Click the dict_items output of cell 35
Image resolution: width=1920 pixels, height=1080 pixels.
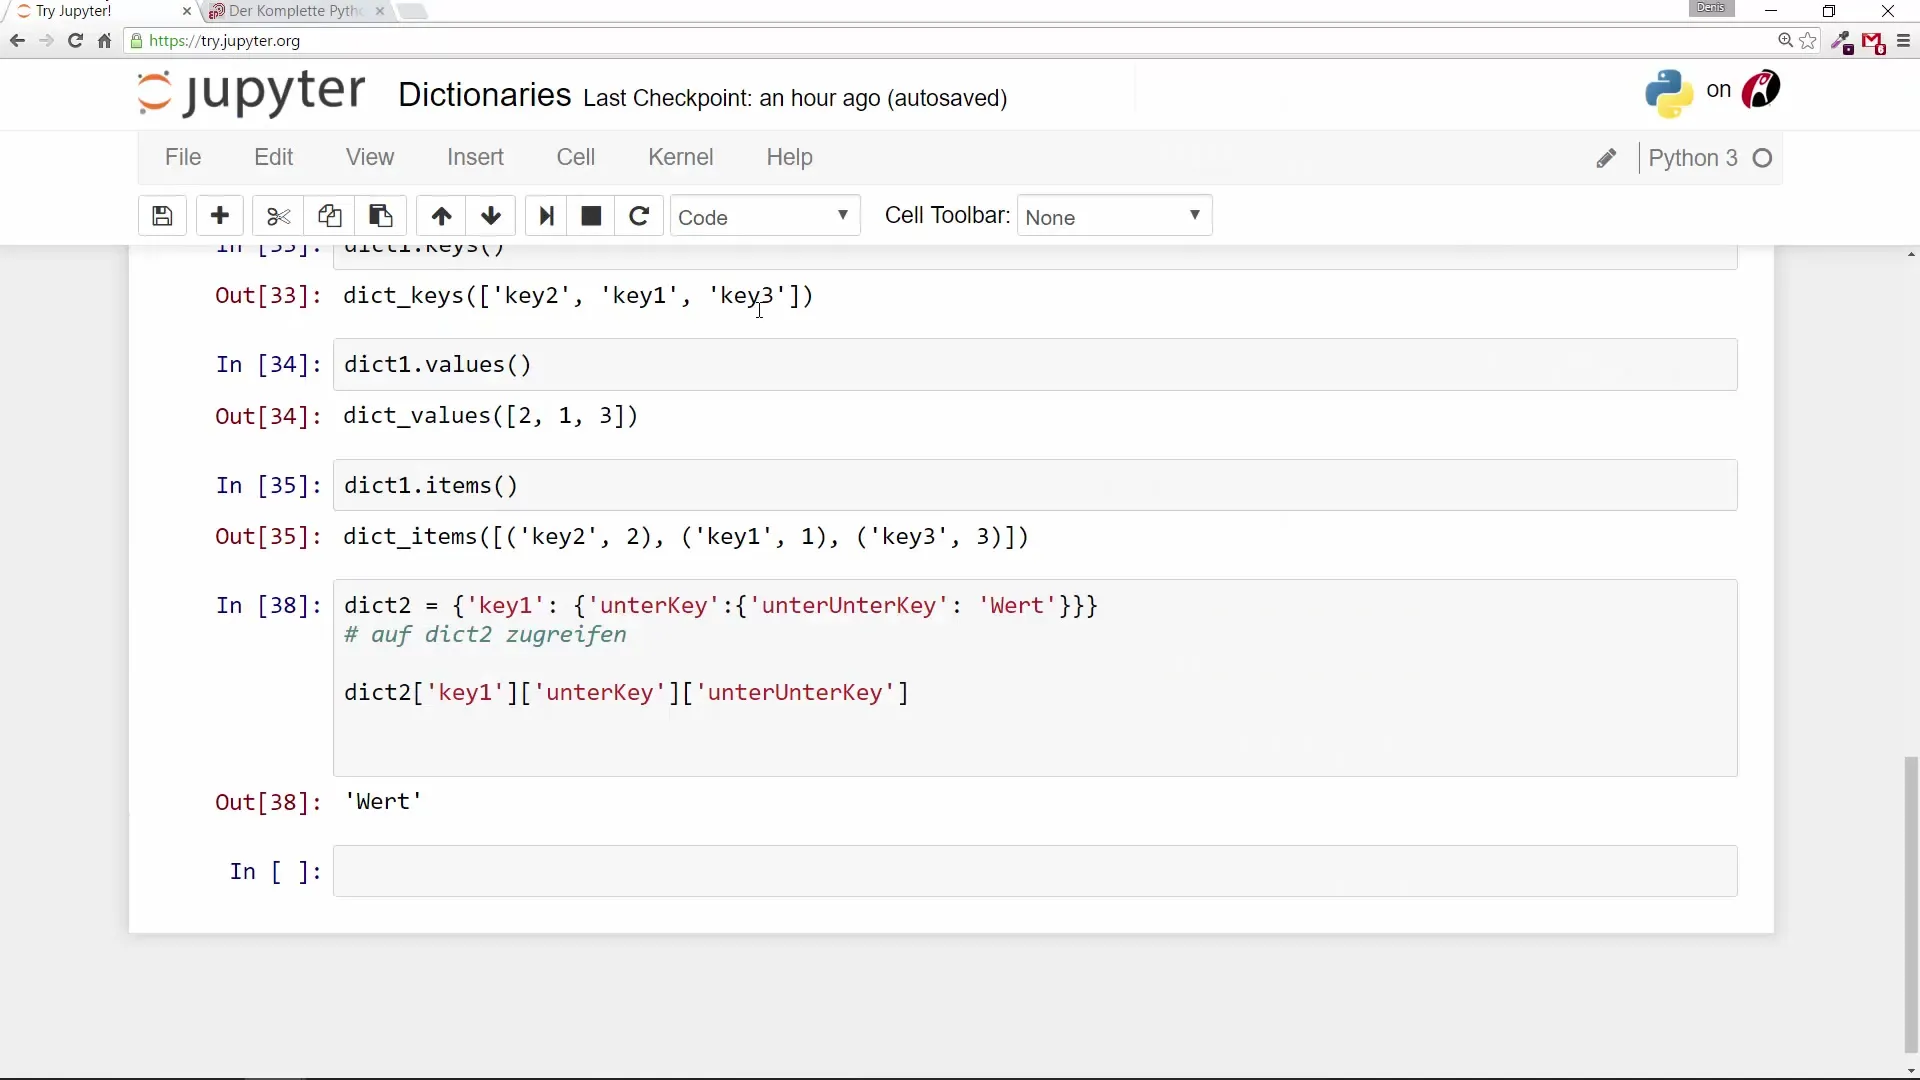click(686, 537)
